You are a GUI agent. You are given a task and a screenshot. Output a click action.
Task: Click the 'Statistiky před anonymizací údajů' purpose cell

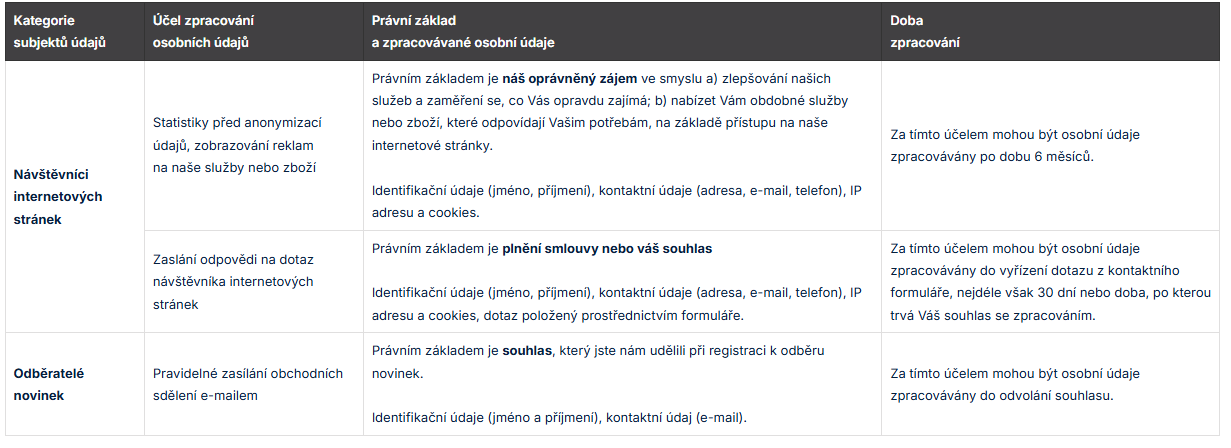[237, 145]
